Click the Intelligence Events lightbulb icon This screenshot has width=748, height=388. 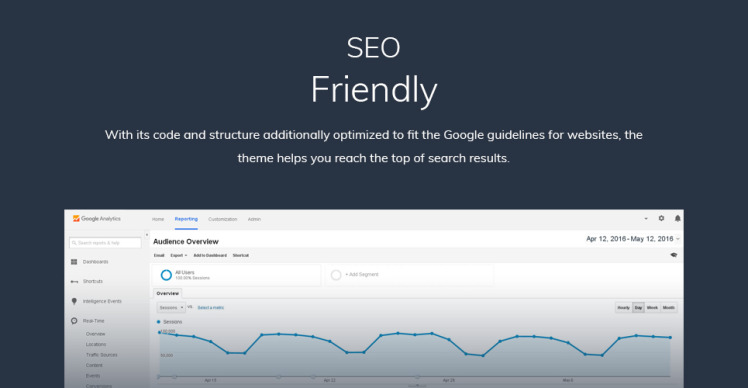(x=74, y=301)
